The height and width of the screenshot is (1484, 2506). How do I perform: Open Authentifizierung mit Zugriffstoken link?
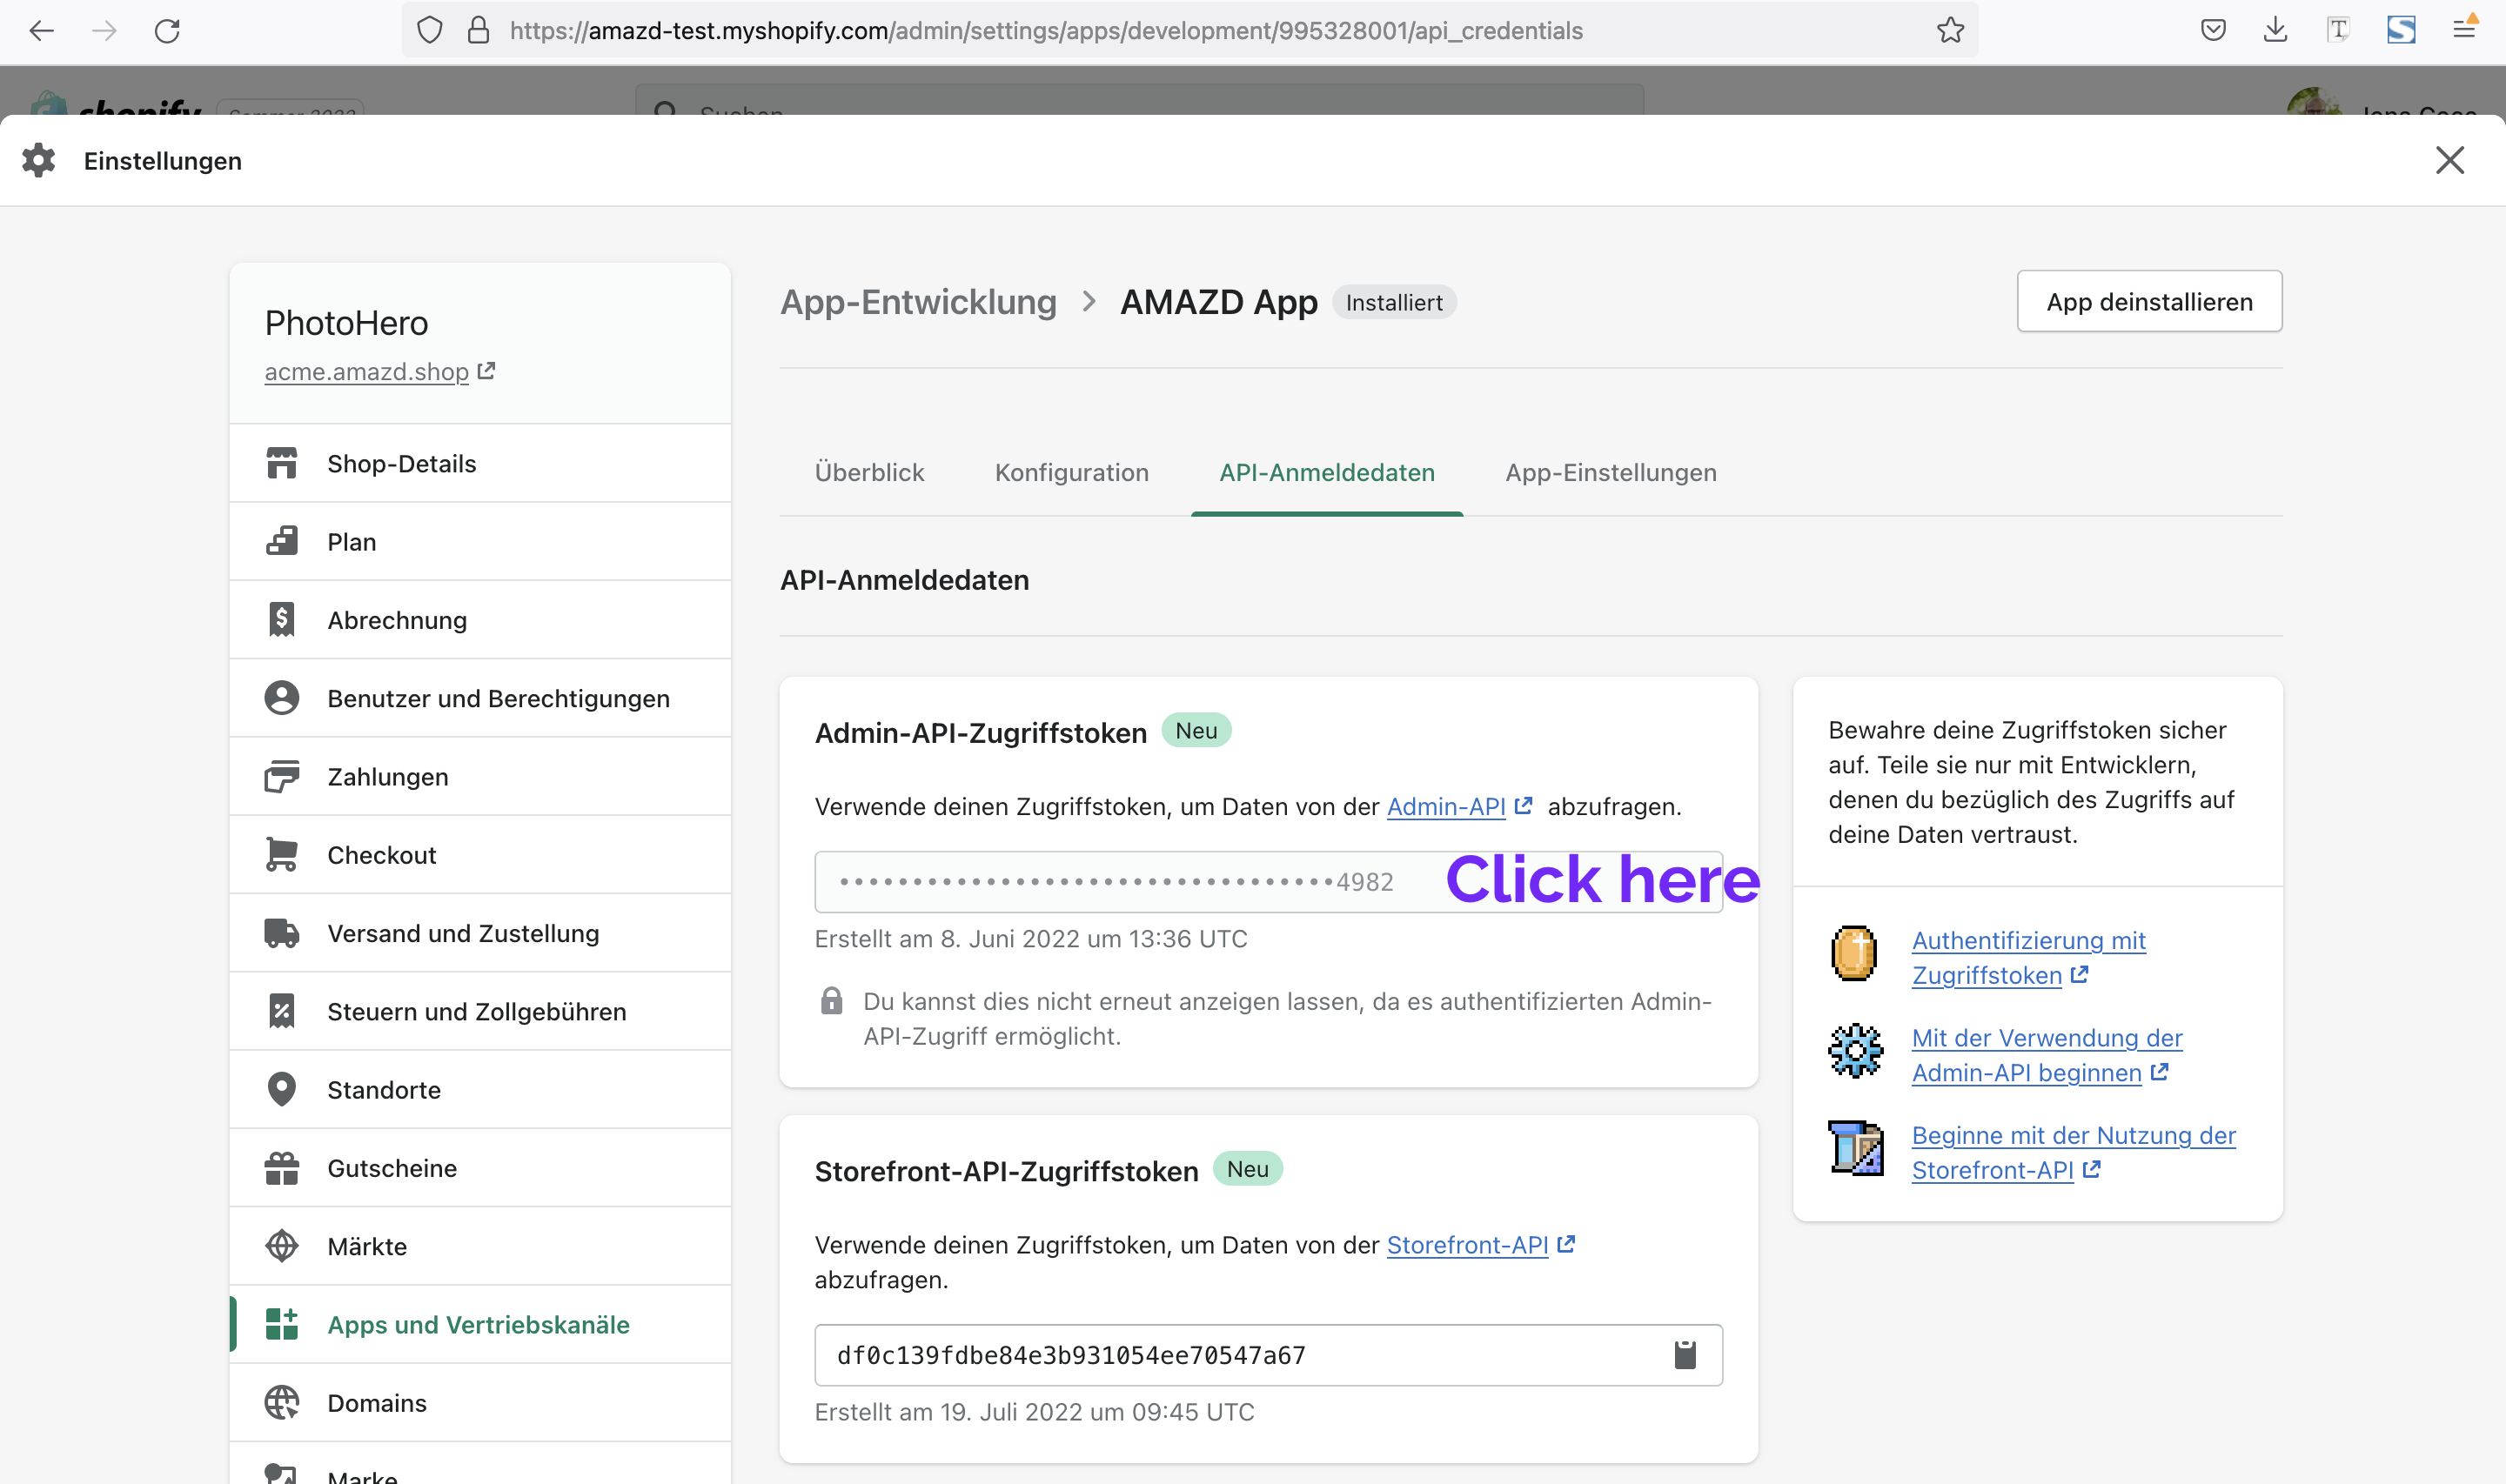coord(2028,957)
